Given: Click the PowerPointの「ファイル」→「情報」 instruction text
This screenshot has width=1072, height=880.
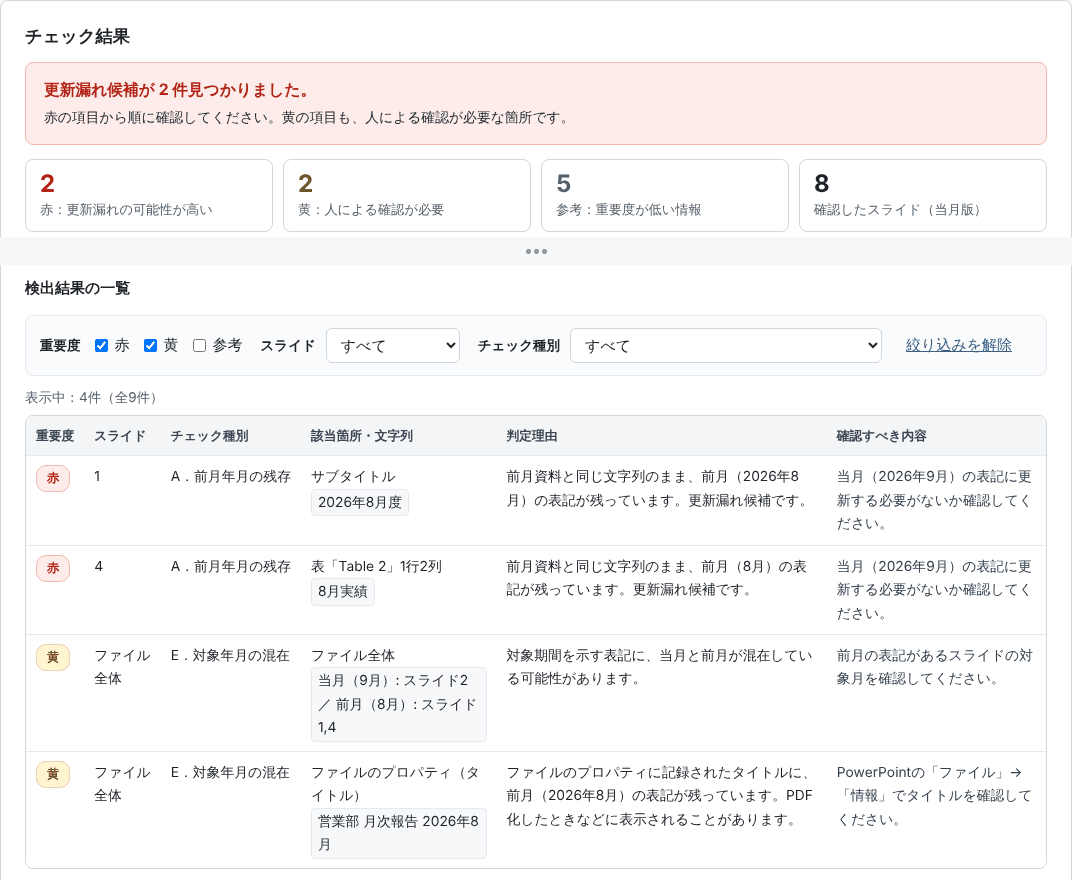Looking at the screenshot, I should tap(934, 796).
